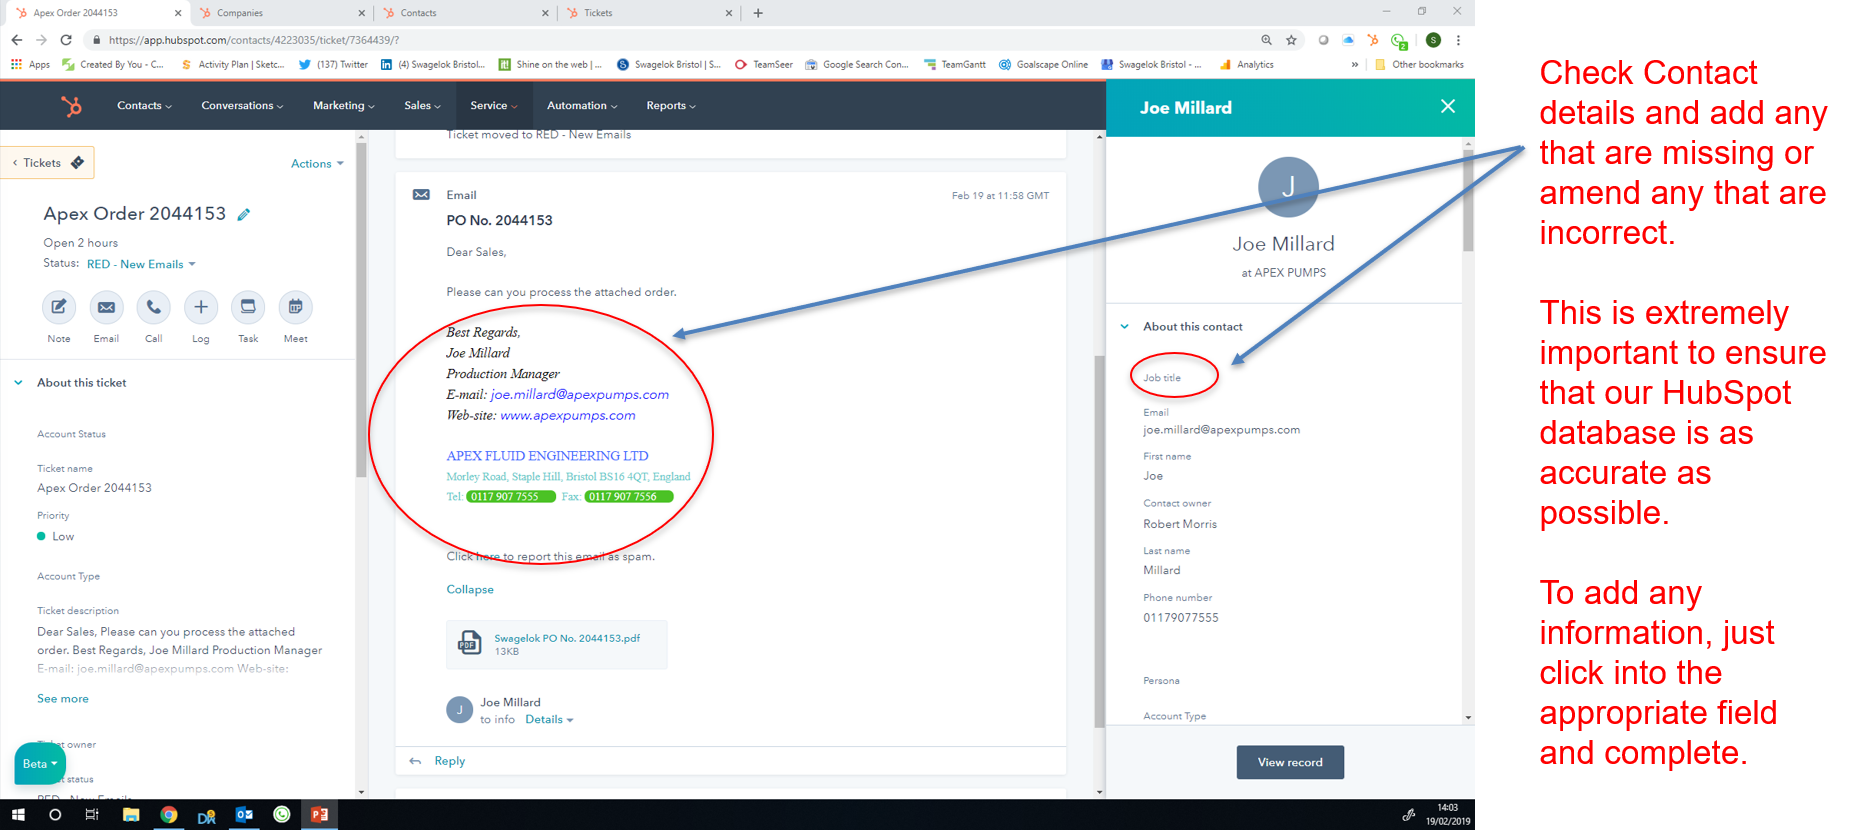Screen dimensions: 1858x830
Task: Click the Joe Millard avatar circle
Action: (x=1288, y=187)
